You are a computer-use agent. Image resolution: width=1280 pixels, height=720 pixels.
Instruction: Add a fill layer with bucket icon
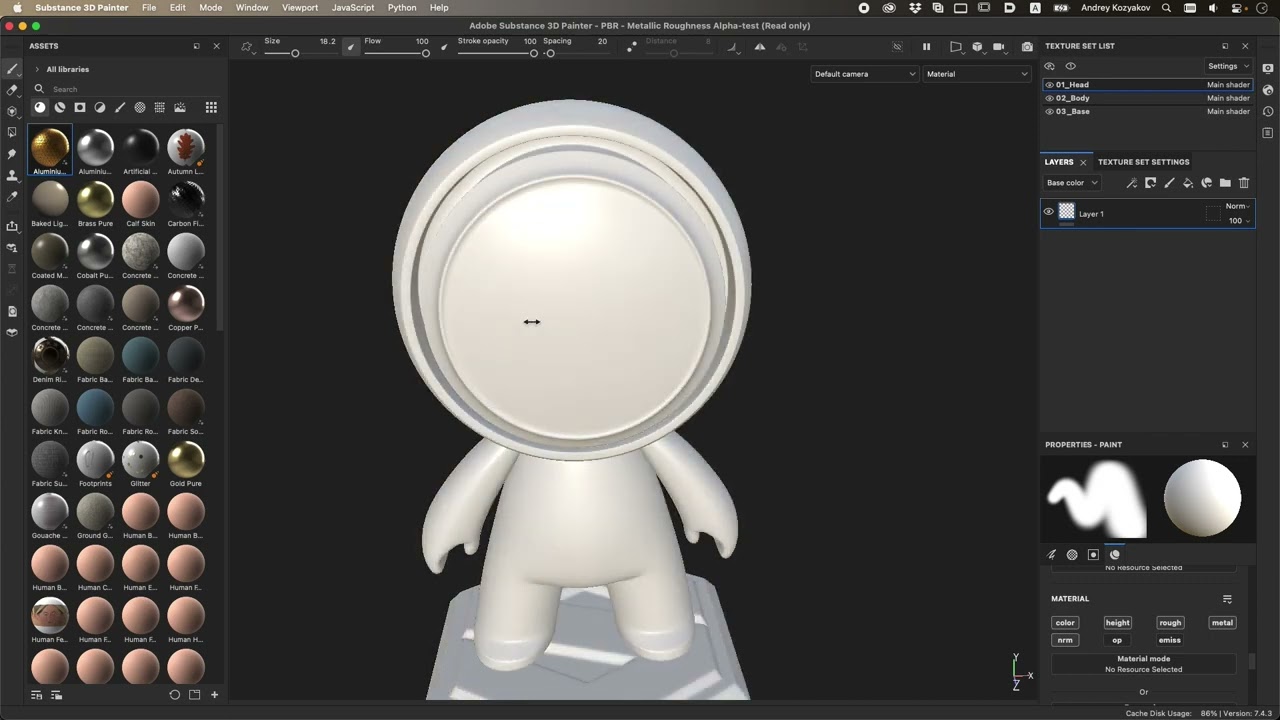coord(1188,183)
